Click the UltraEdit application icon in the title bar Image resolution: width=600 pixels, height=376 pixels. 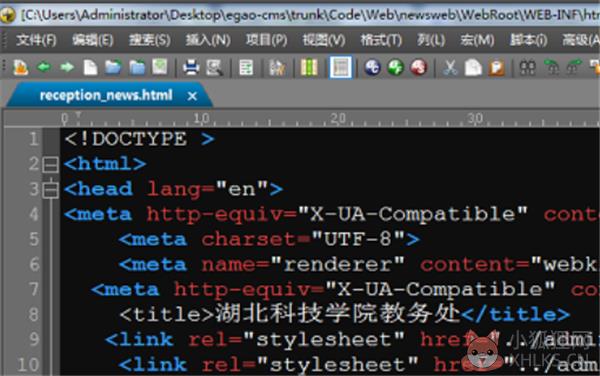click(x=8, y=15)
